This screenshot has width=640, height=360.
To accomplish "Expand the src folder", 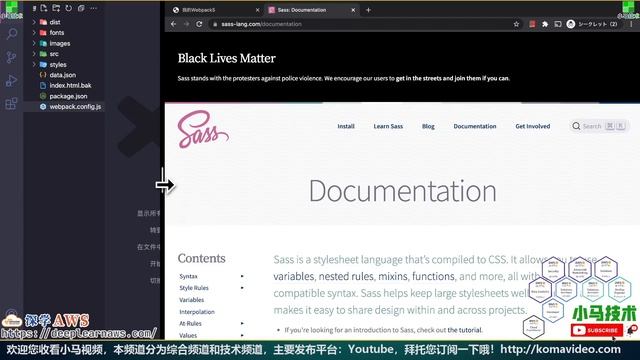I will click(x=34, y=54).
